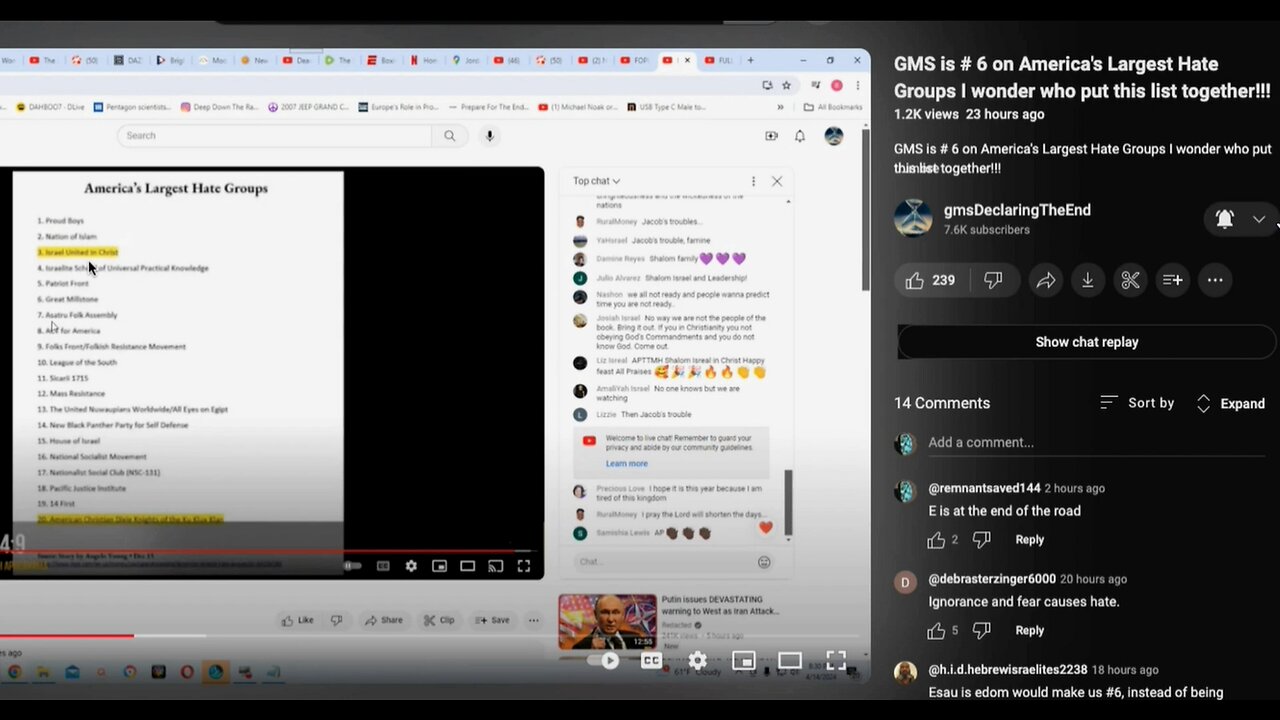Viewport: 1280px width, 720px height.
Task: Open a new browser tab with the plus button
Action: click(x=751, y=61)
